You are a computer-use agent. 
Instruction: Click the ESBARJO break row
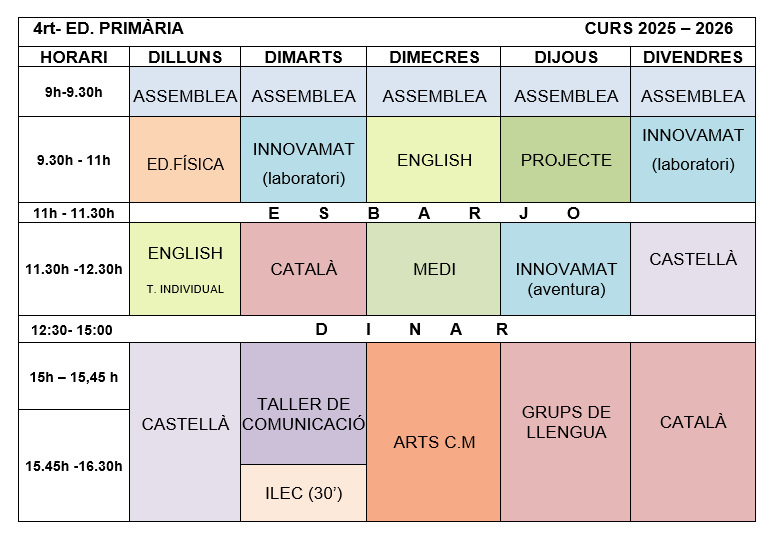click(x=438, y=212)
